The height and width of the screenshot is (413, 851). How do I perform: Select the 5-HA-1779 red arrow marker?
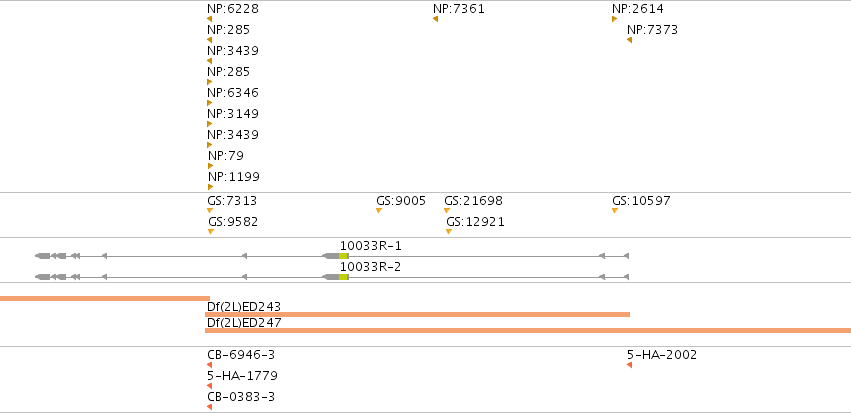tap(209, 386)
